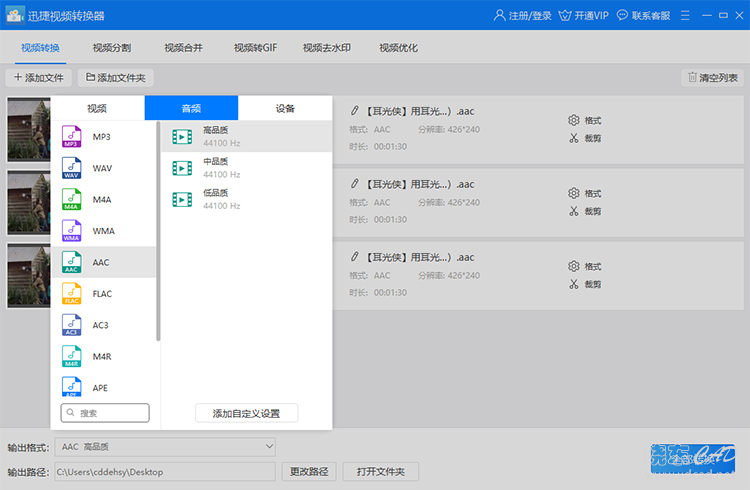Switch to the 视频合并 tab
This screenshot has height=490, width=750.
coord(183,48)
